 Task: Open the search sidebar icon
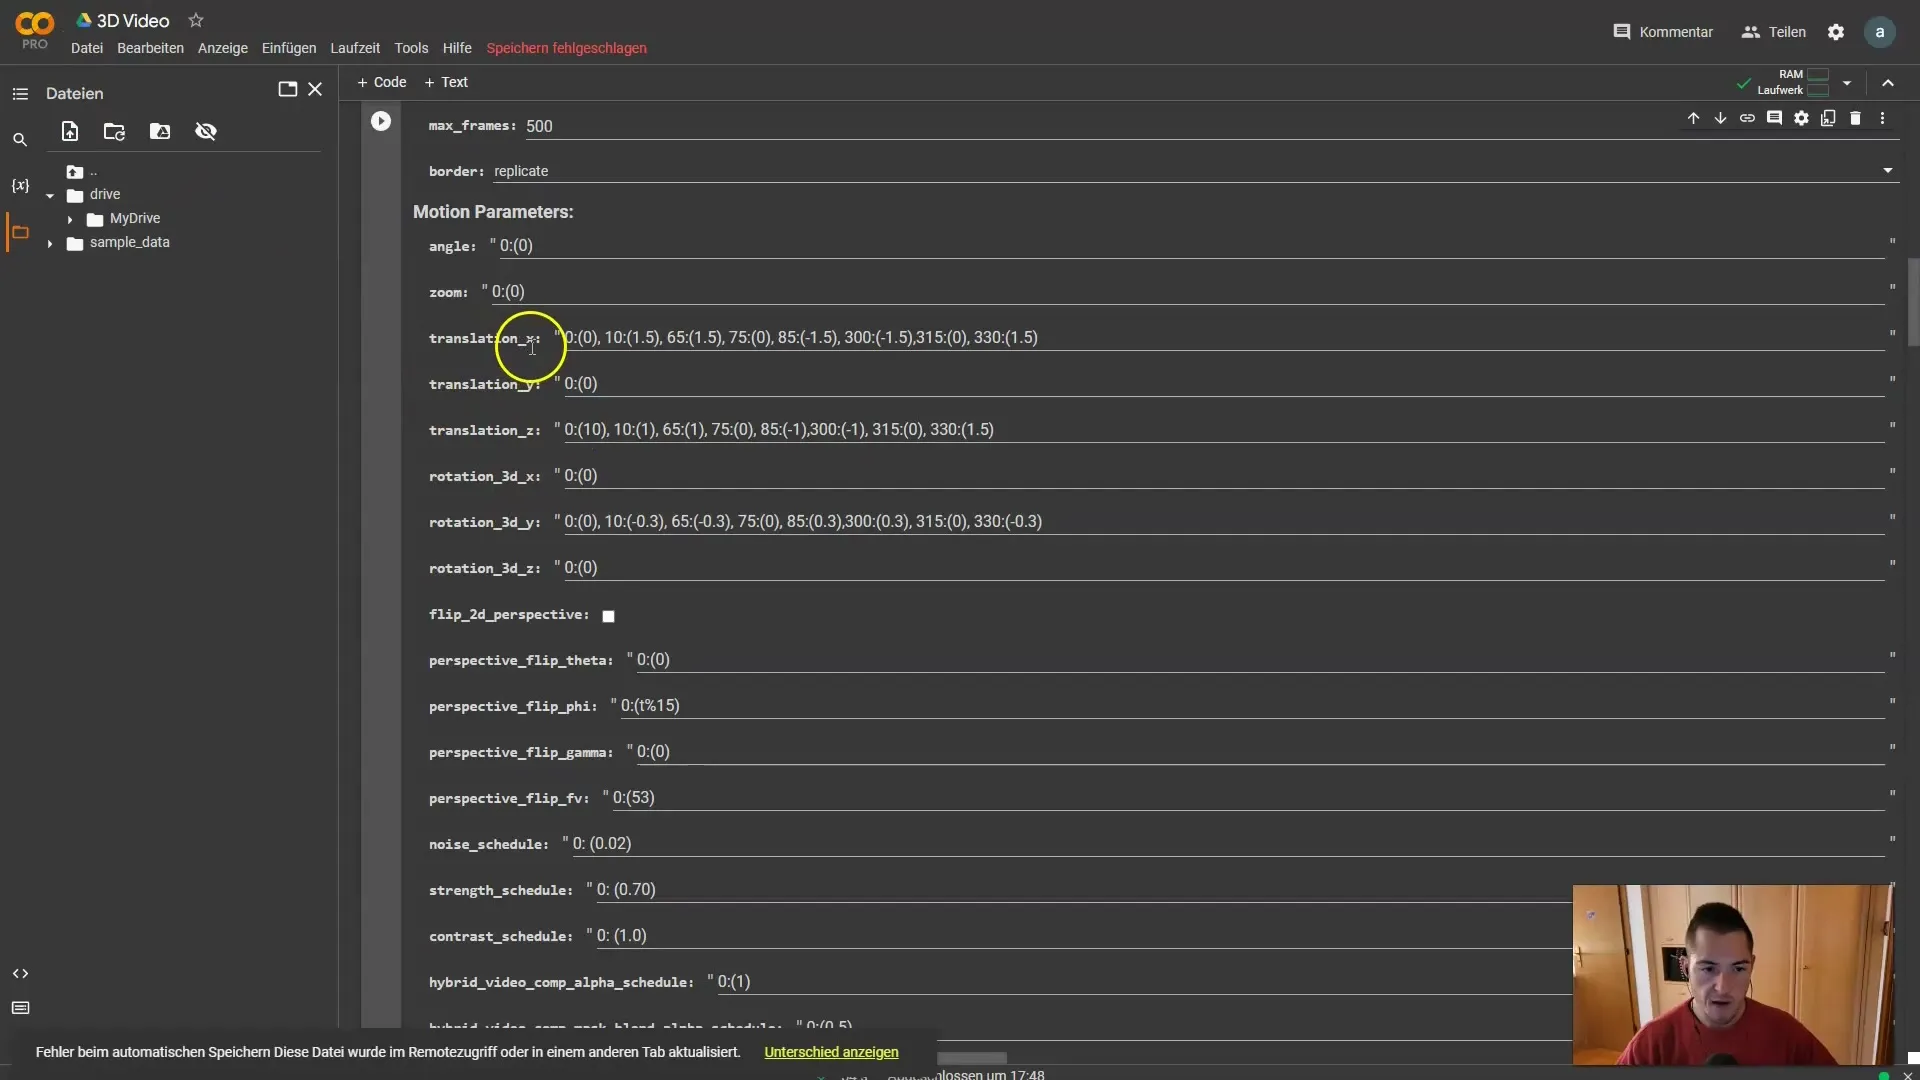(20, 140)
